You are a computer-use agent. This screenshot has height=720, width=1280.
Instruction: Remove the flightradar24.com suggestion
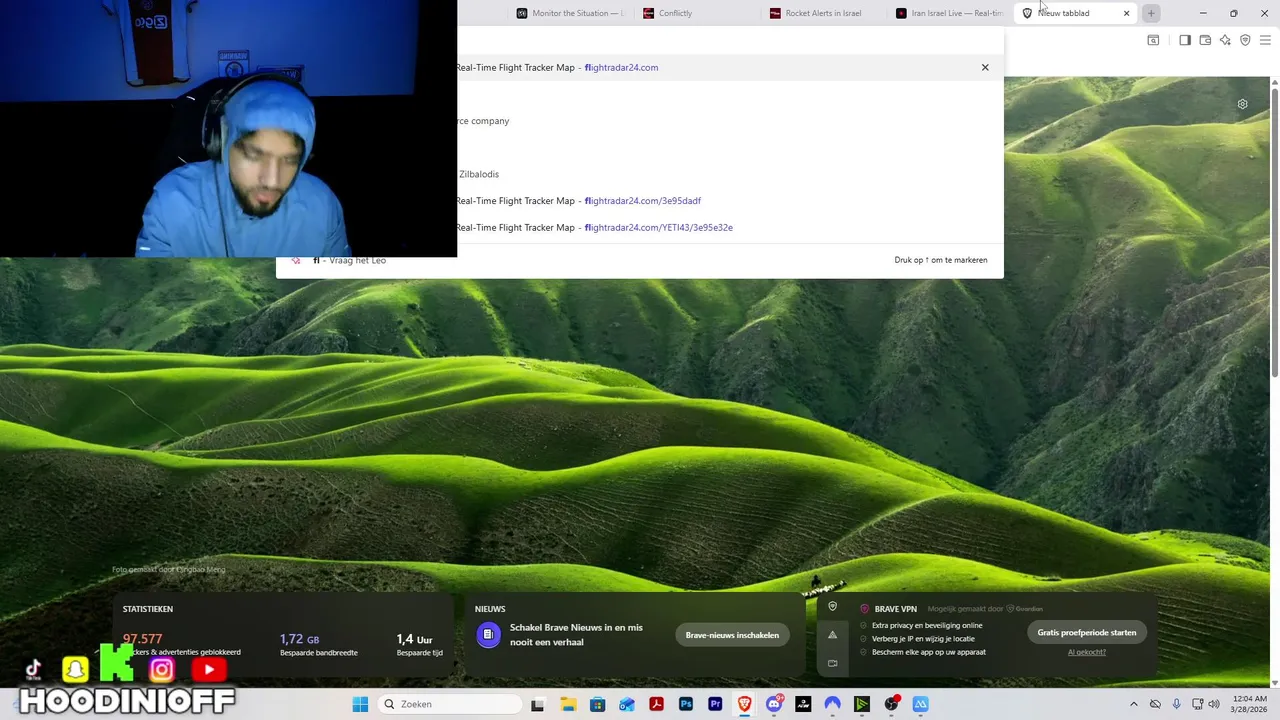(x=985, y=67)
